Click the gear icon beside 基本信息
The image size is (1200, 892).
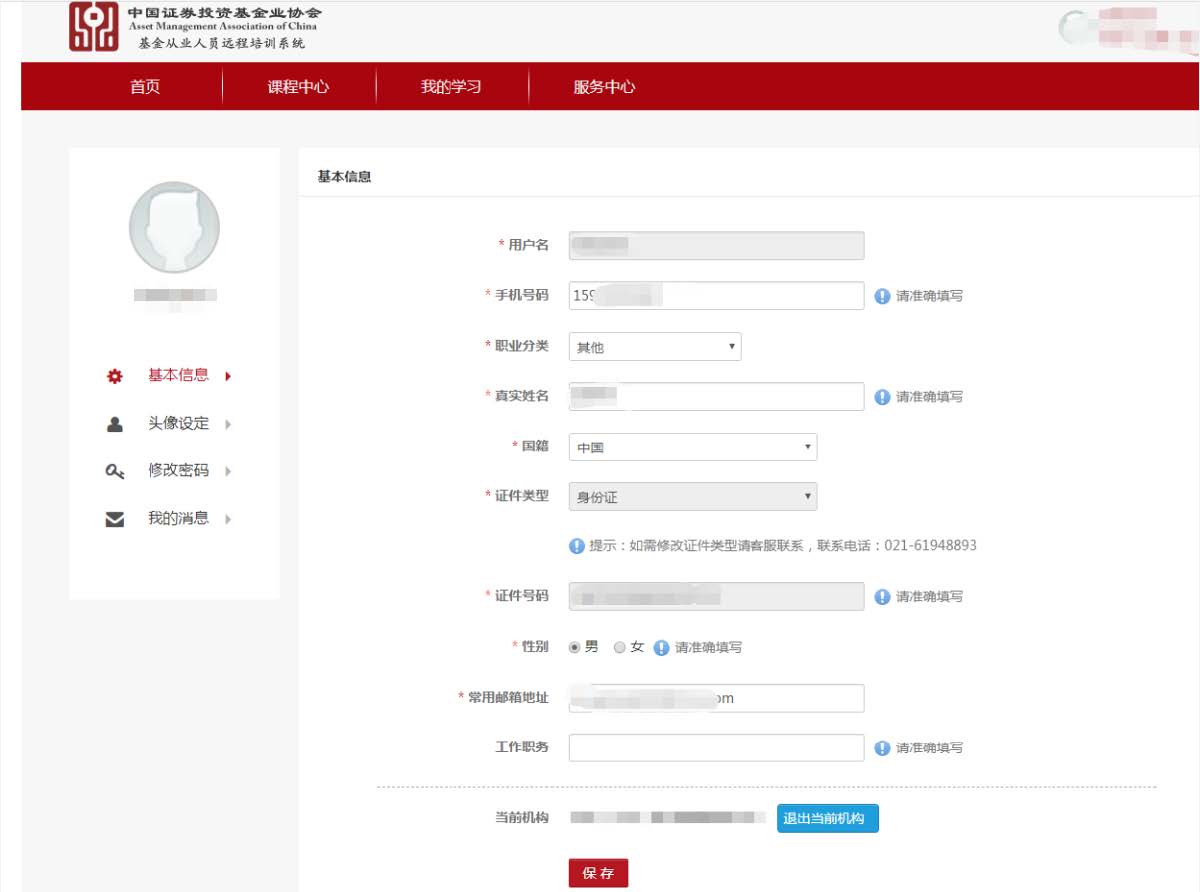[114, 375]
